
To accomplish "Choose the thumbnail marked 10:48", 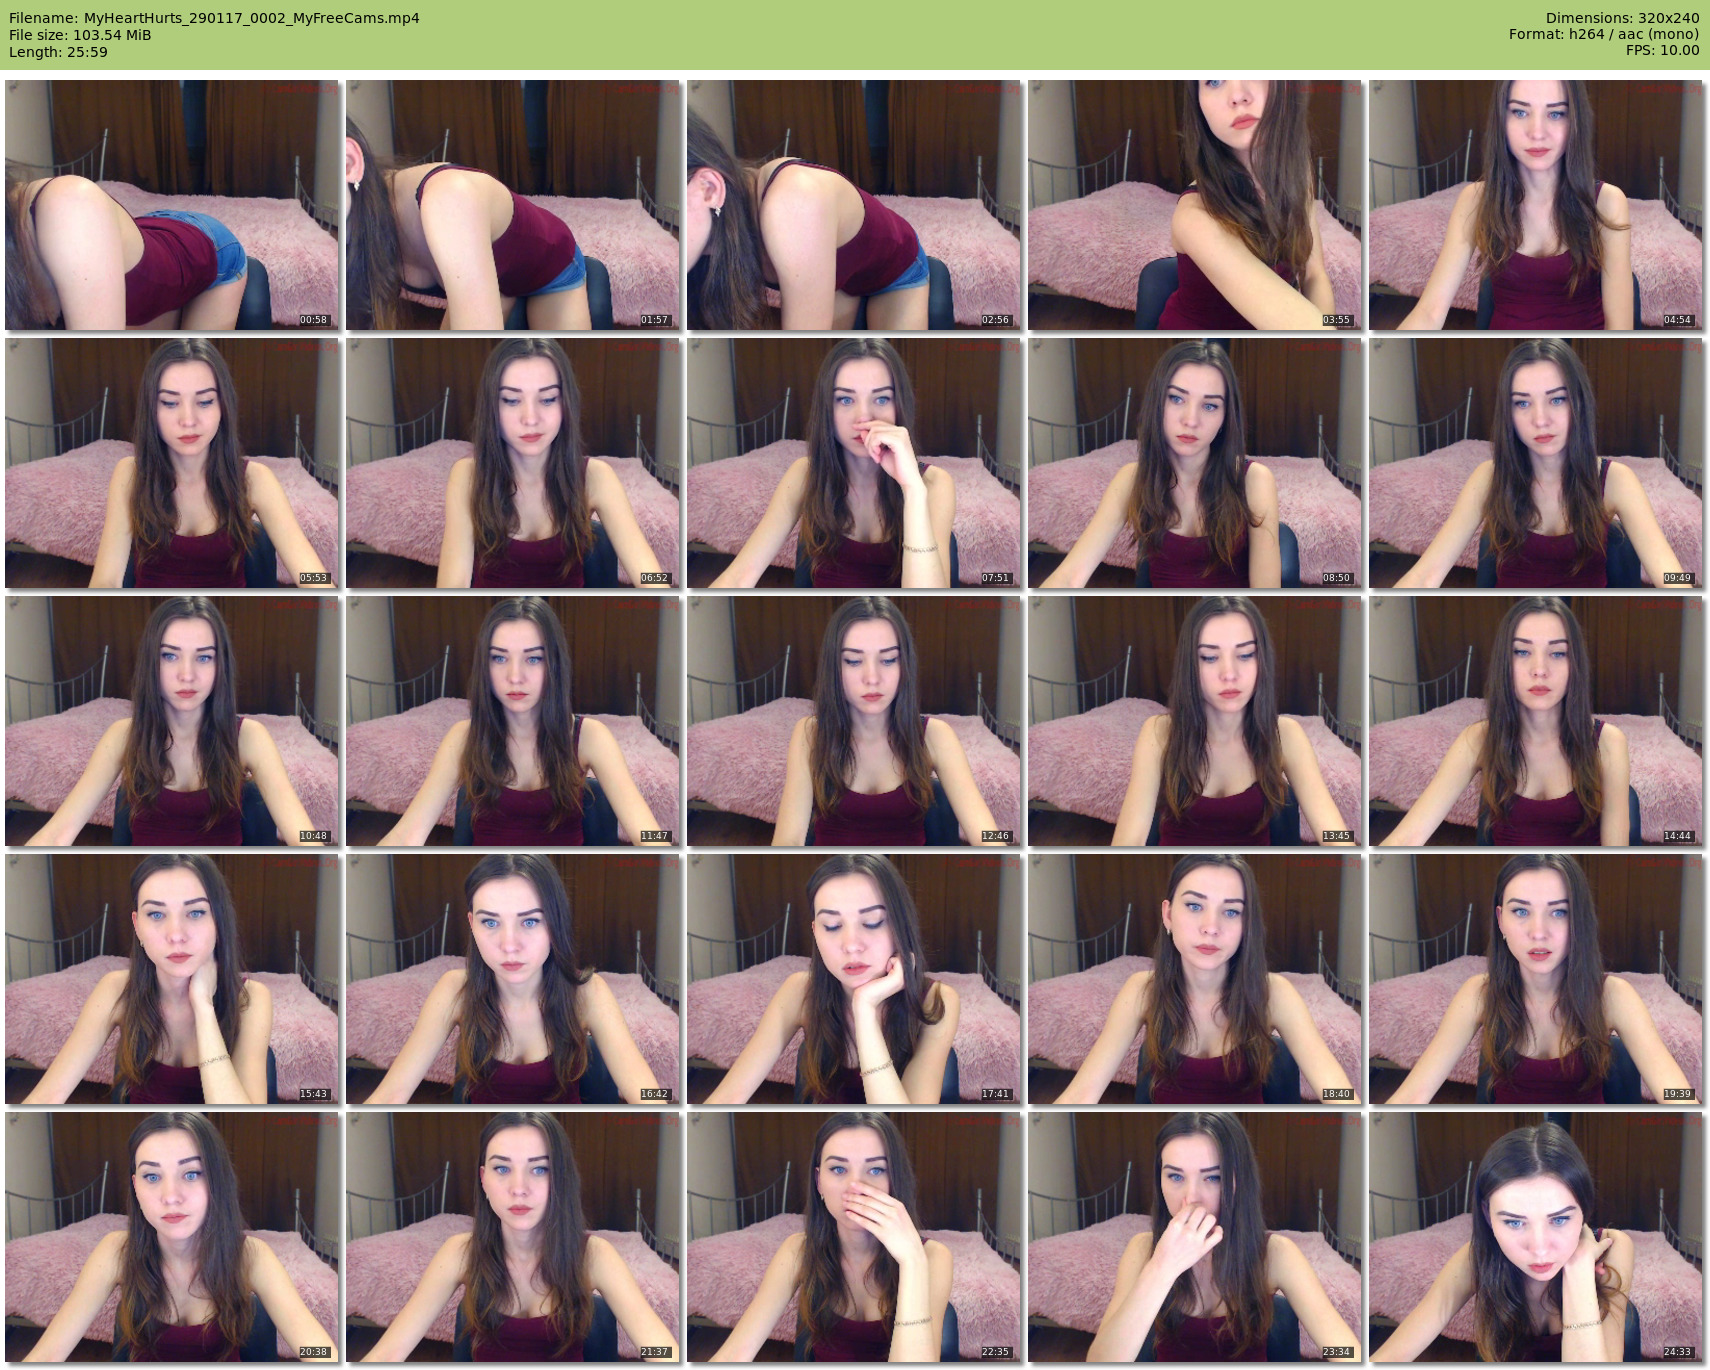I will [x=172, y=721].
